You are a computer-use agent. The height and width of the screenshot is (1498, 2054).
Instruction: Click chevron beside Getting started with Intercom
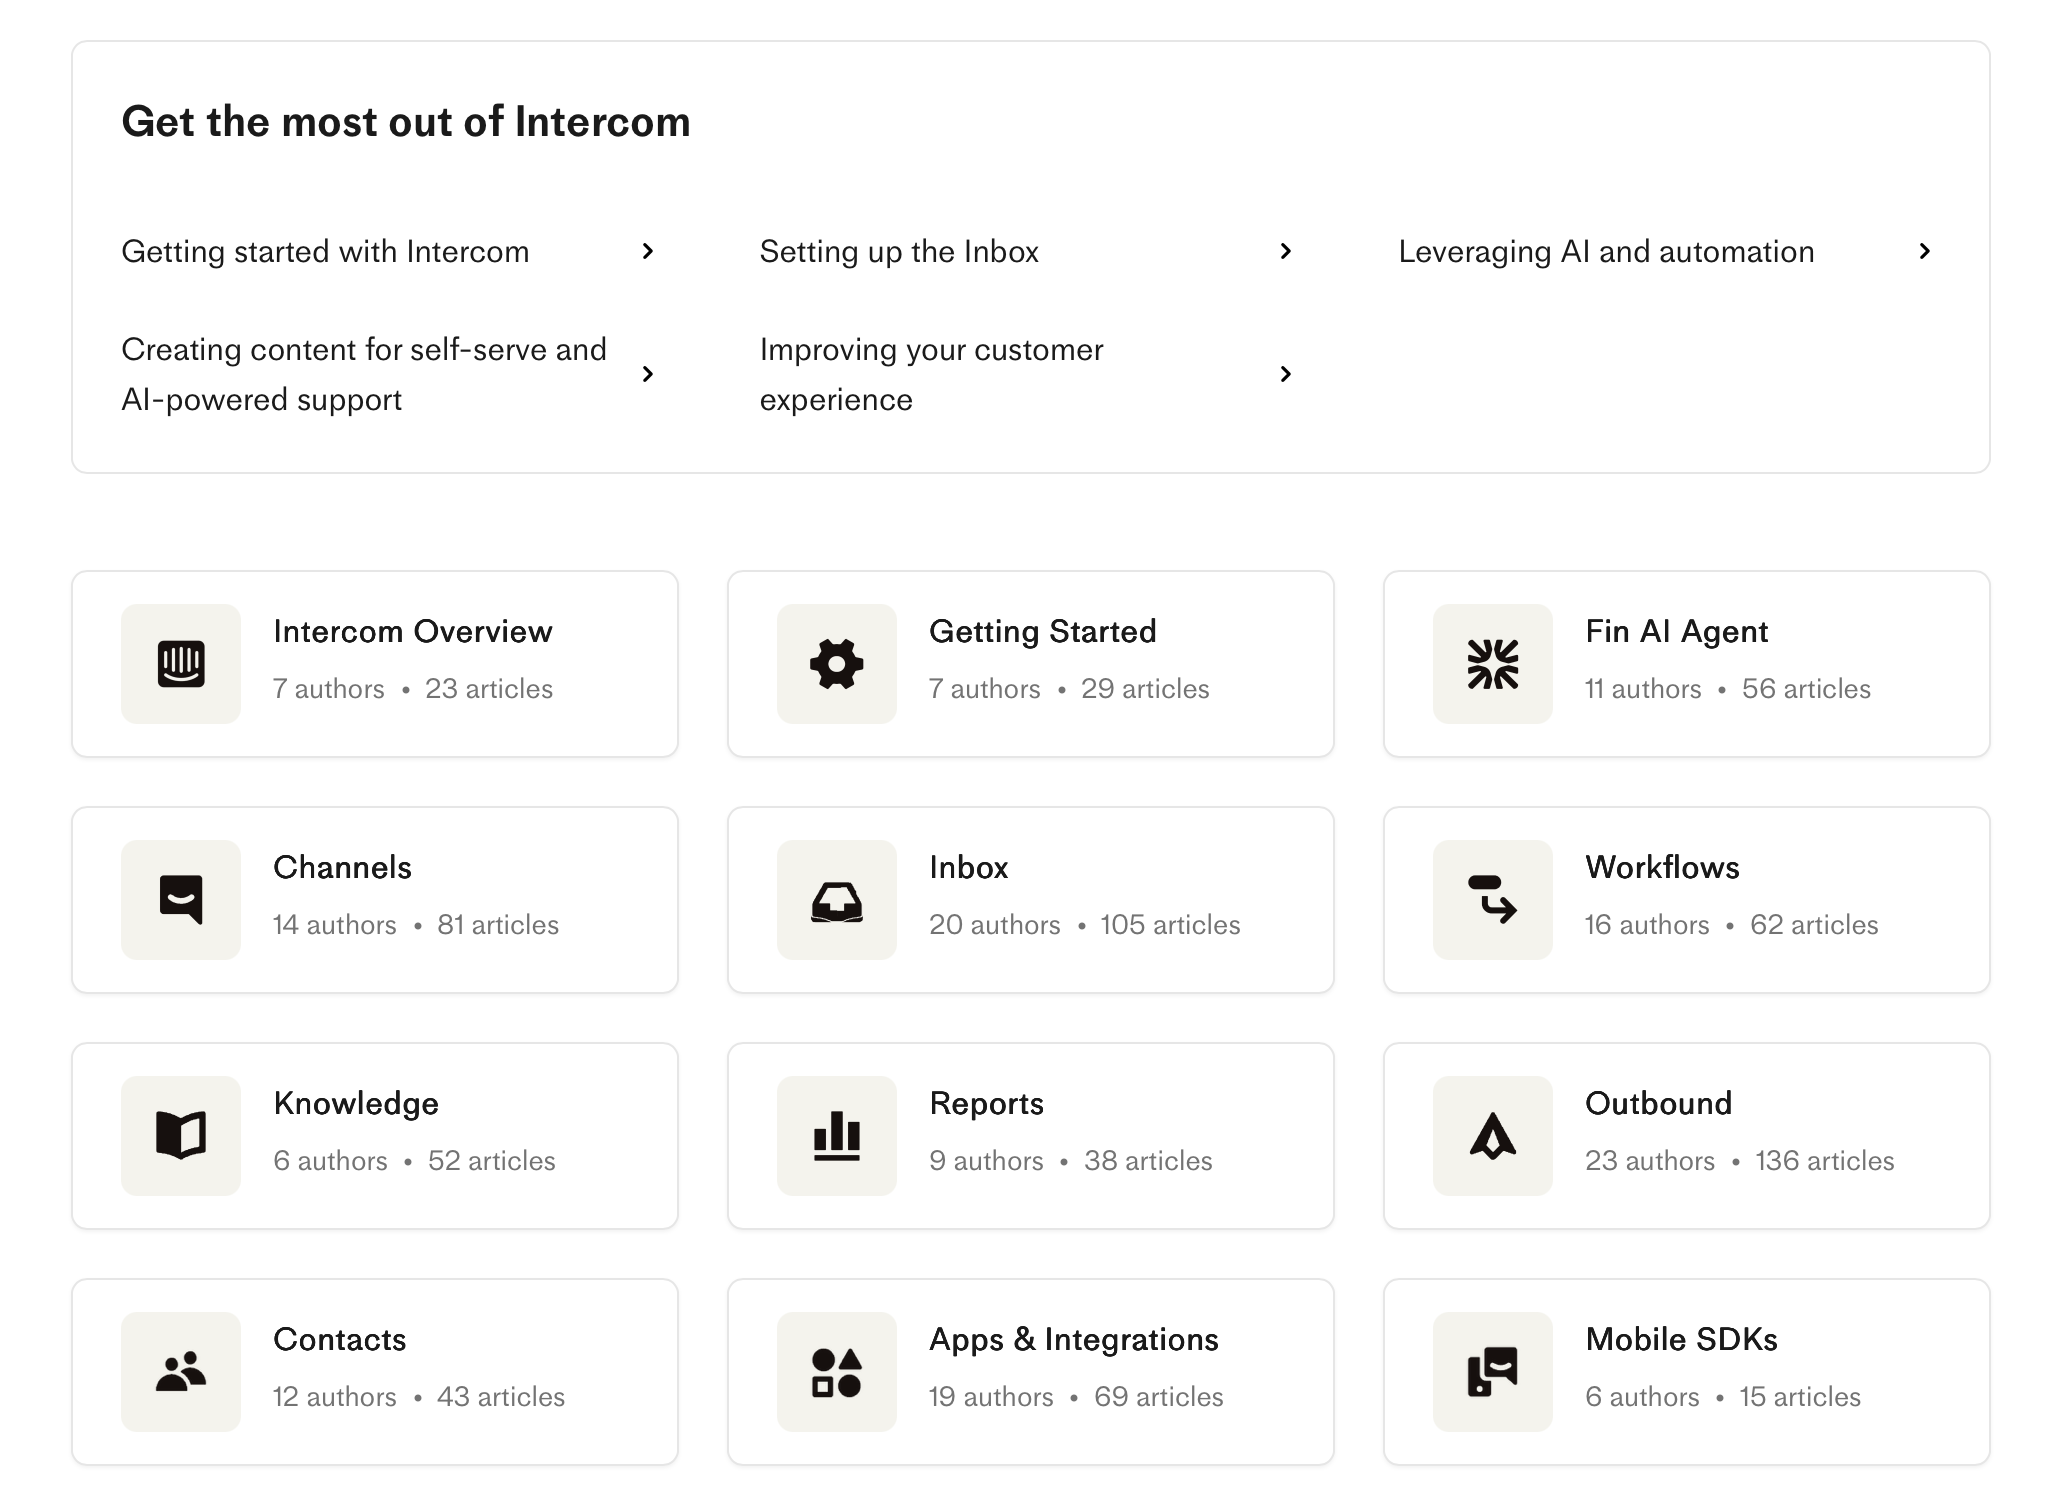pyautogui.click(x=648, y=251)
